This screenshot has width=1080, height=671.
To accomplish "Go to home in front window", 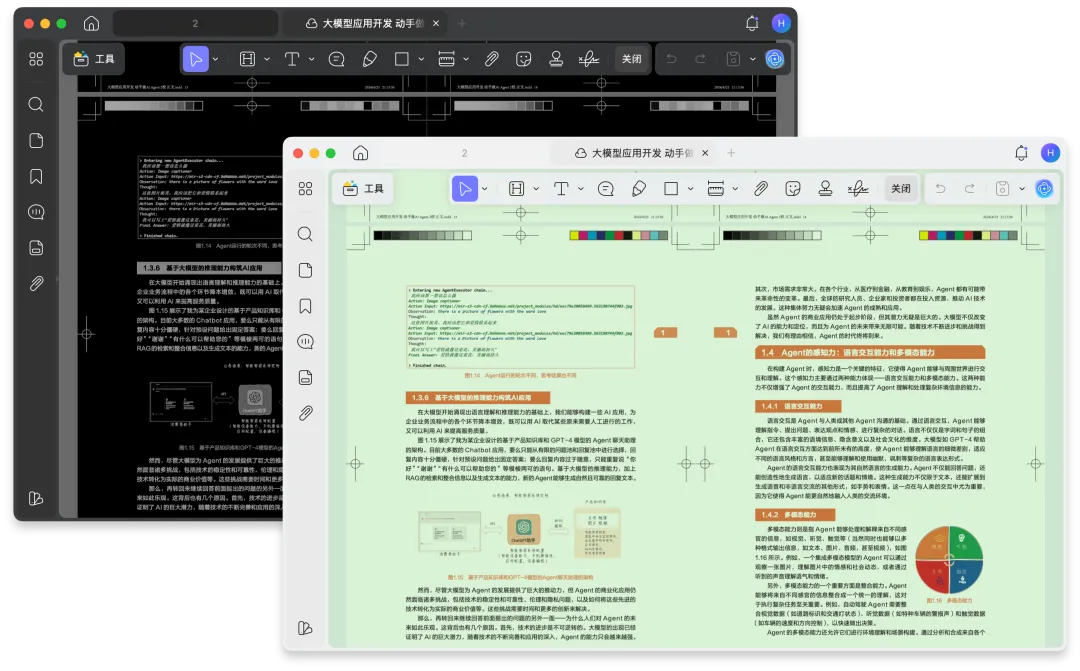I will (x=360, y=153).
